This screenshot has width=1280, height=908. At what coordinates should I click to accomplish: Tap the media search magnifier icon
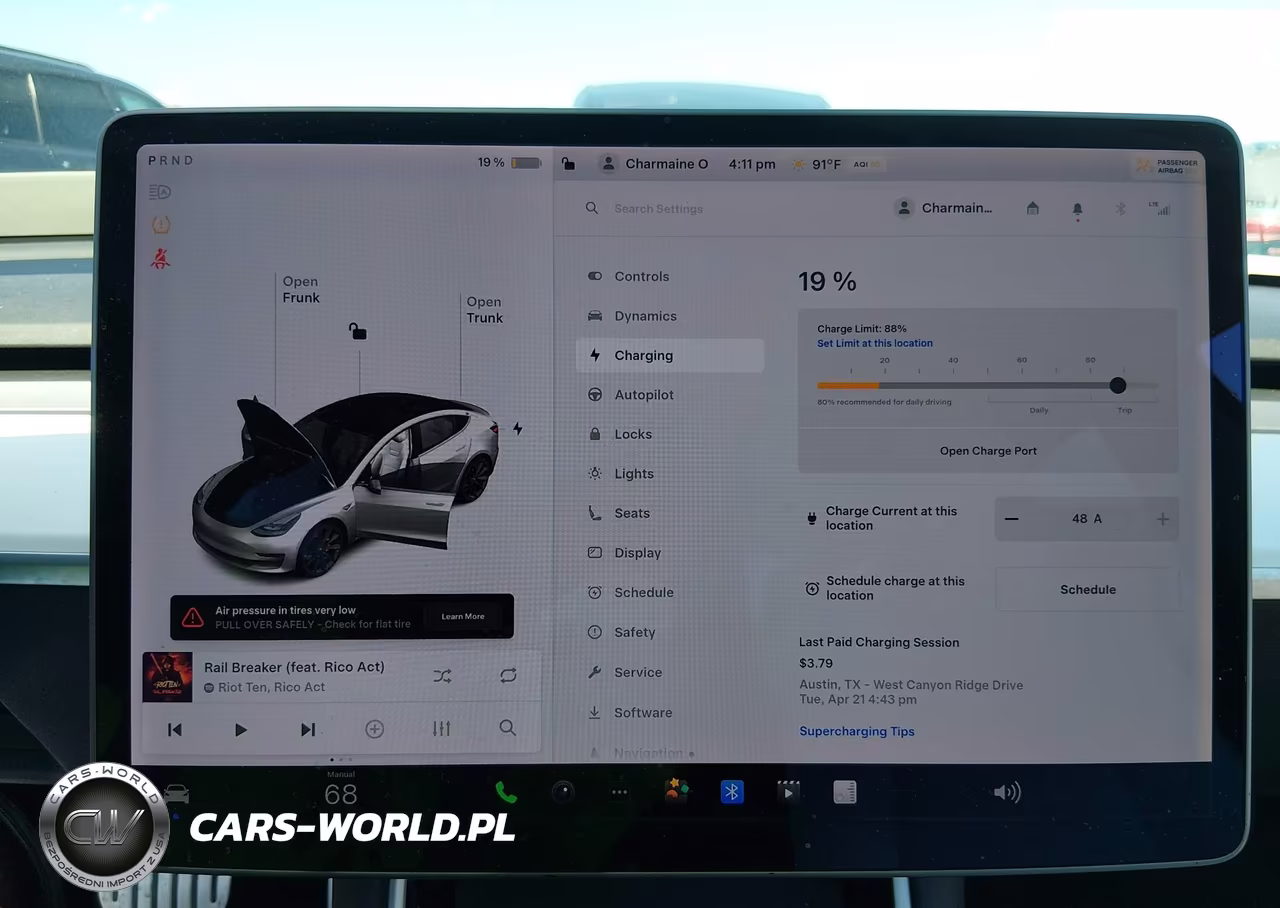508,728
